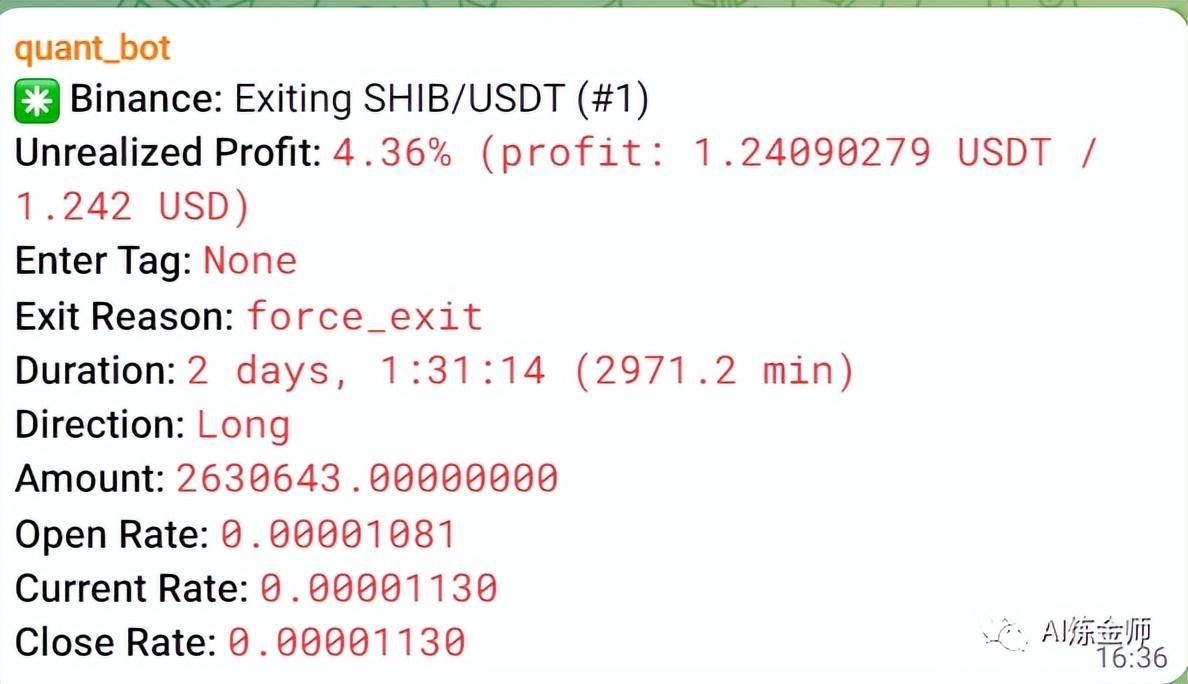Image resolution: width=1188 pixels, height=684 pixels.
Task: Click the 4.36% unrealized profit value
Action: (392, 152)
